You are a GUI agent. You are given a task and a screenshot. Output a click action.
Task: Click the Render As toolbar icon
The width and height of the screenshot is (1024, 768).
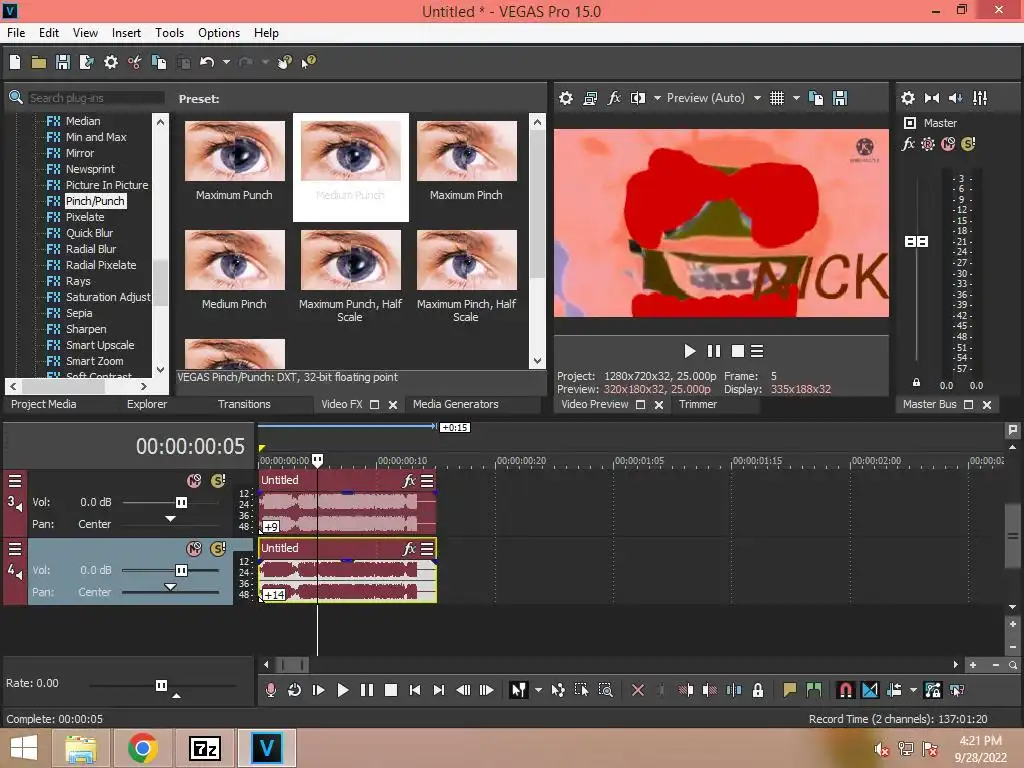(86, 62)
